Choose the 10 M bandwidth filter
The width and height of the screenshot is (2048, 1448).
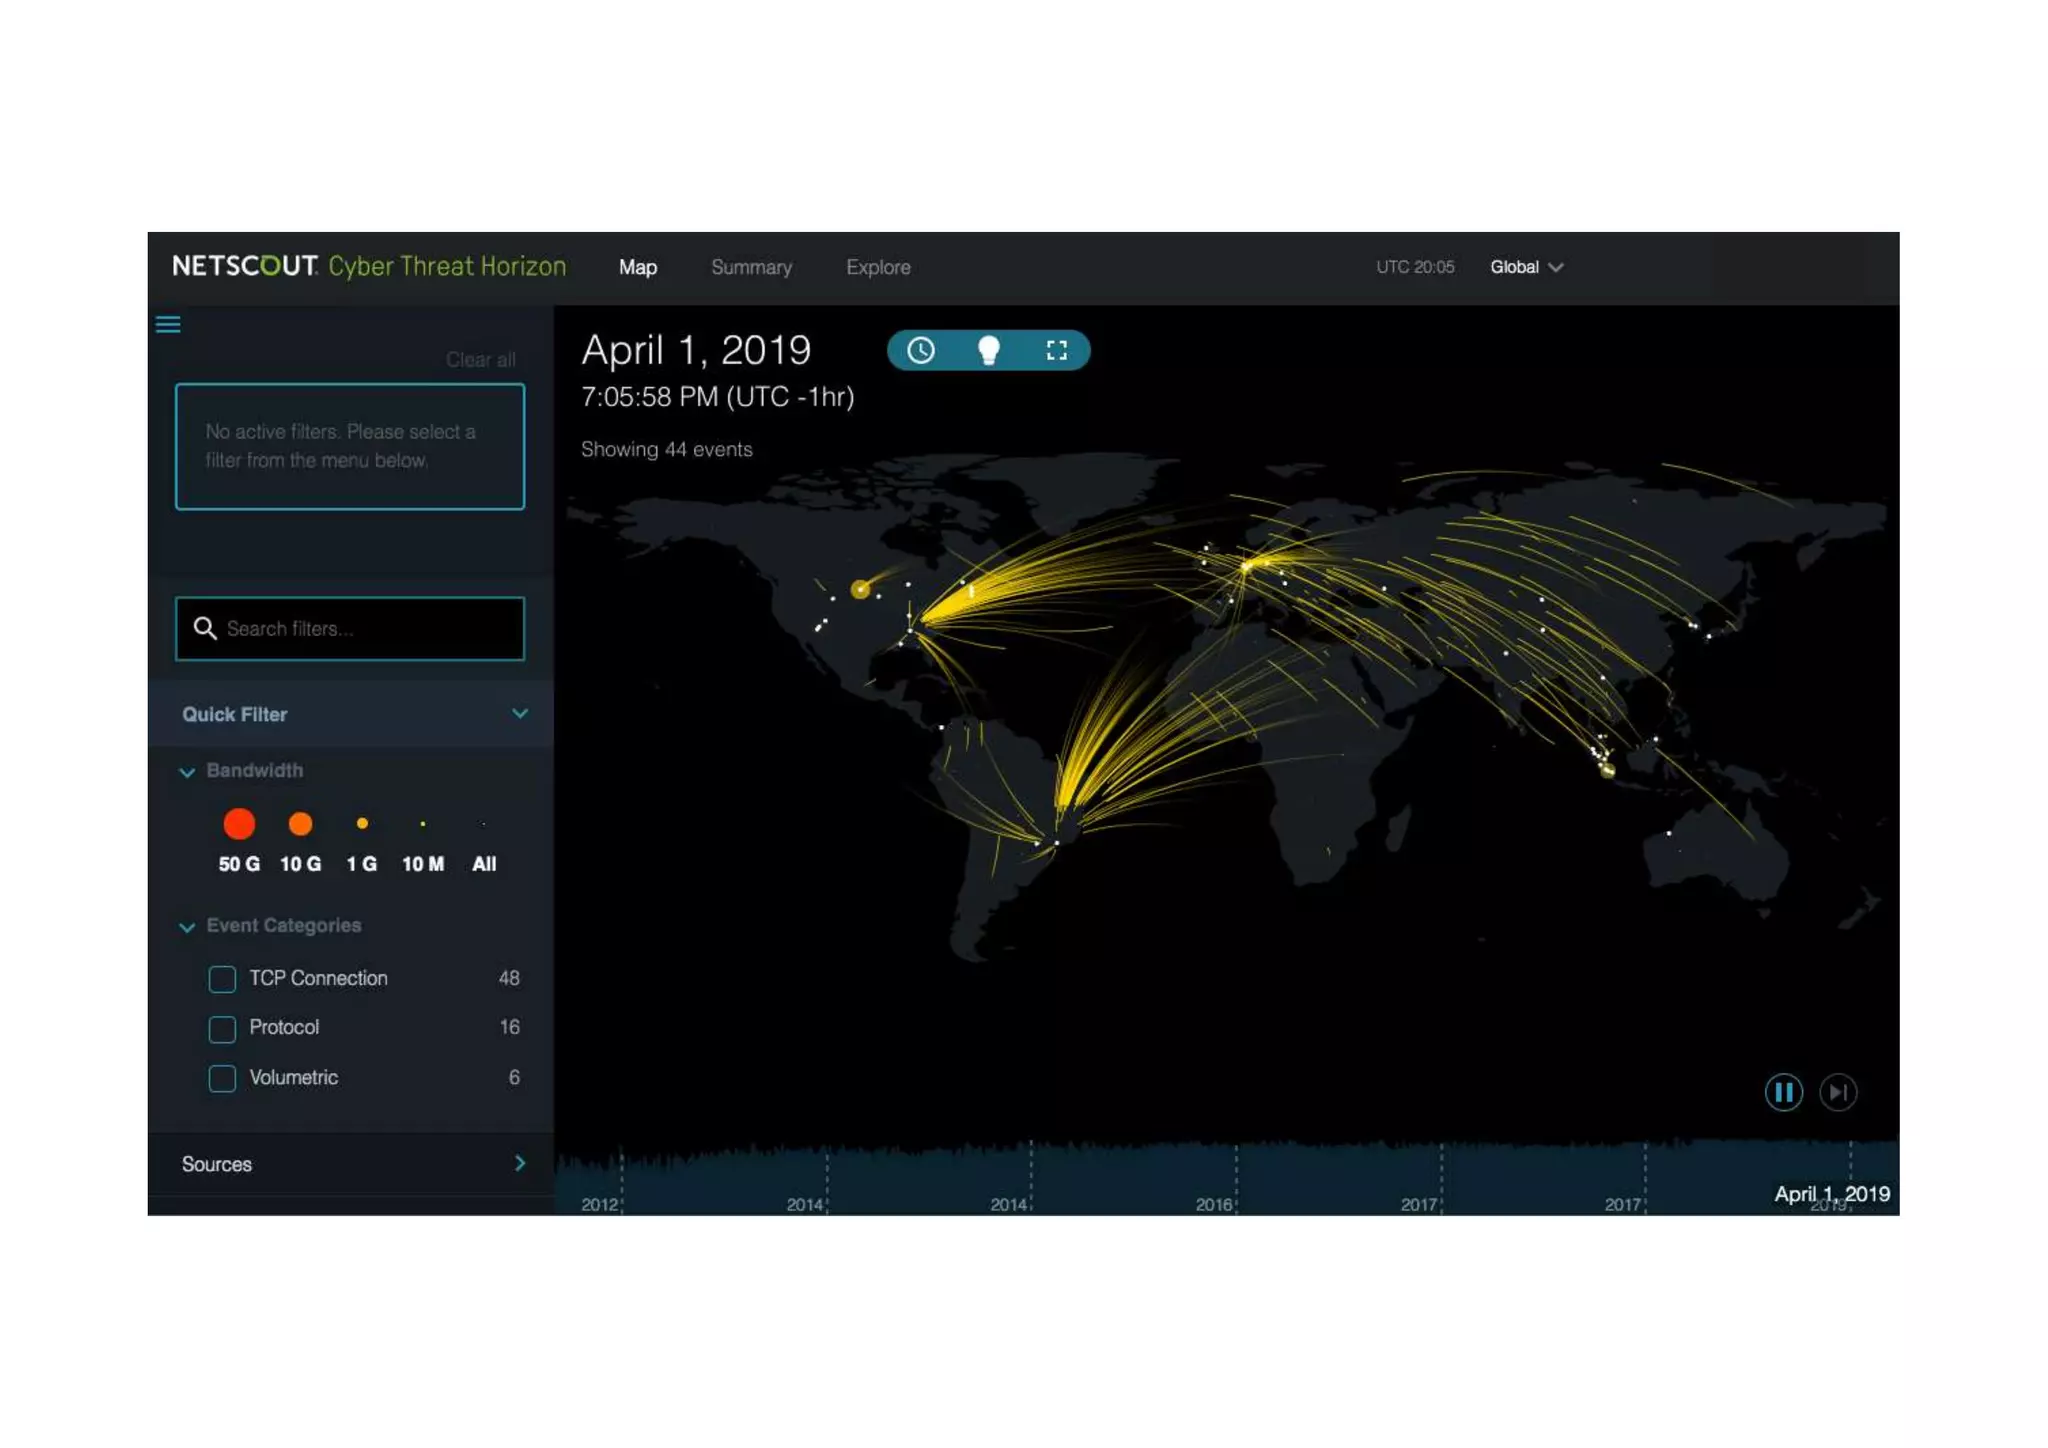pos(423,826)
